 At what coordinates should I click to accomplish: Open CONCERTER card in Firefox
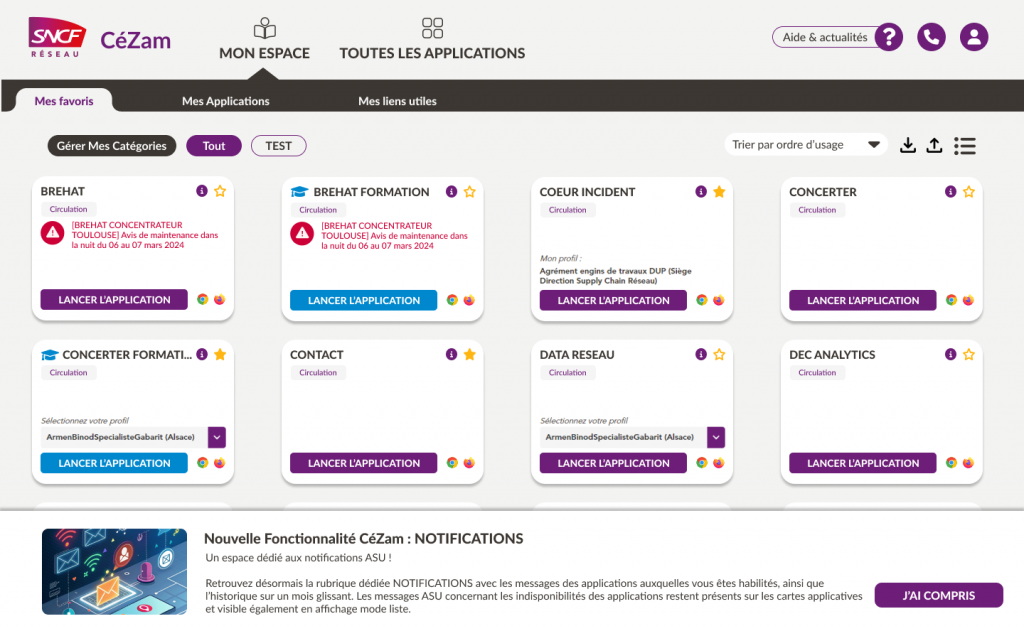click(968, 300)
